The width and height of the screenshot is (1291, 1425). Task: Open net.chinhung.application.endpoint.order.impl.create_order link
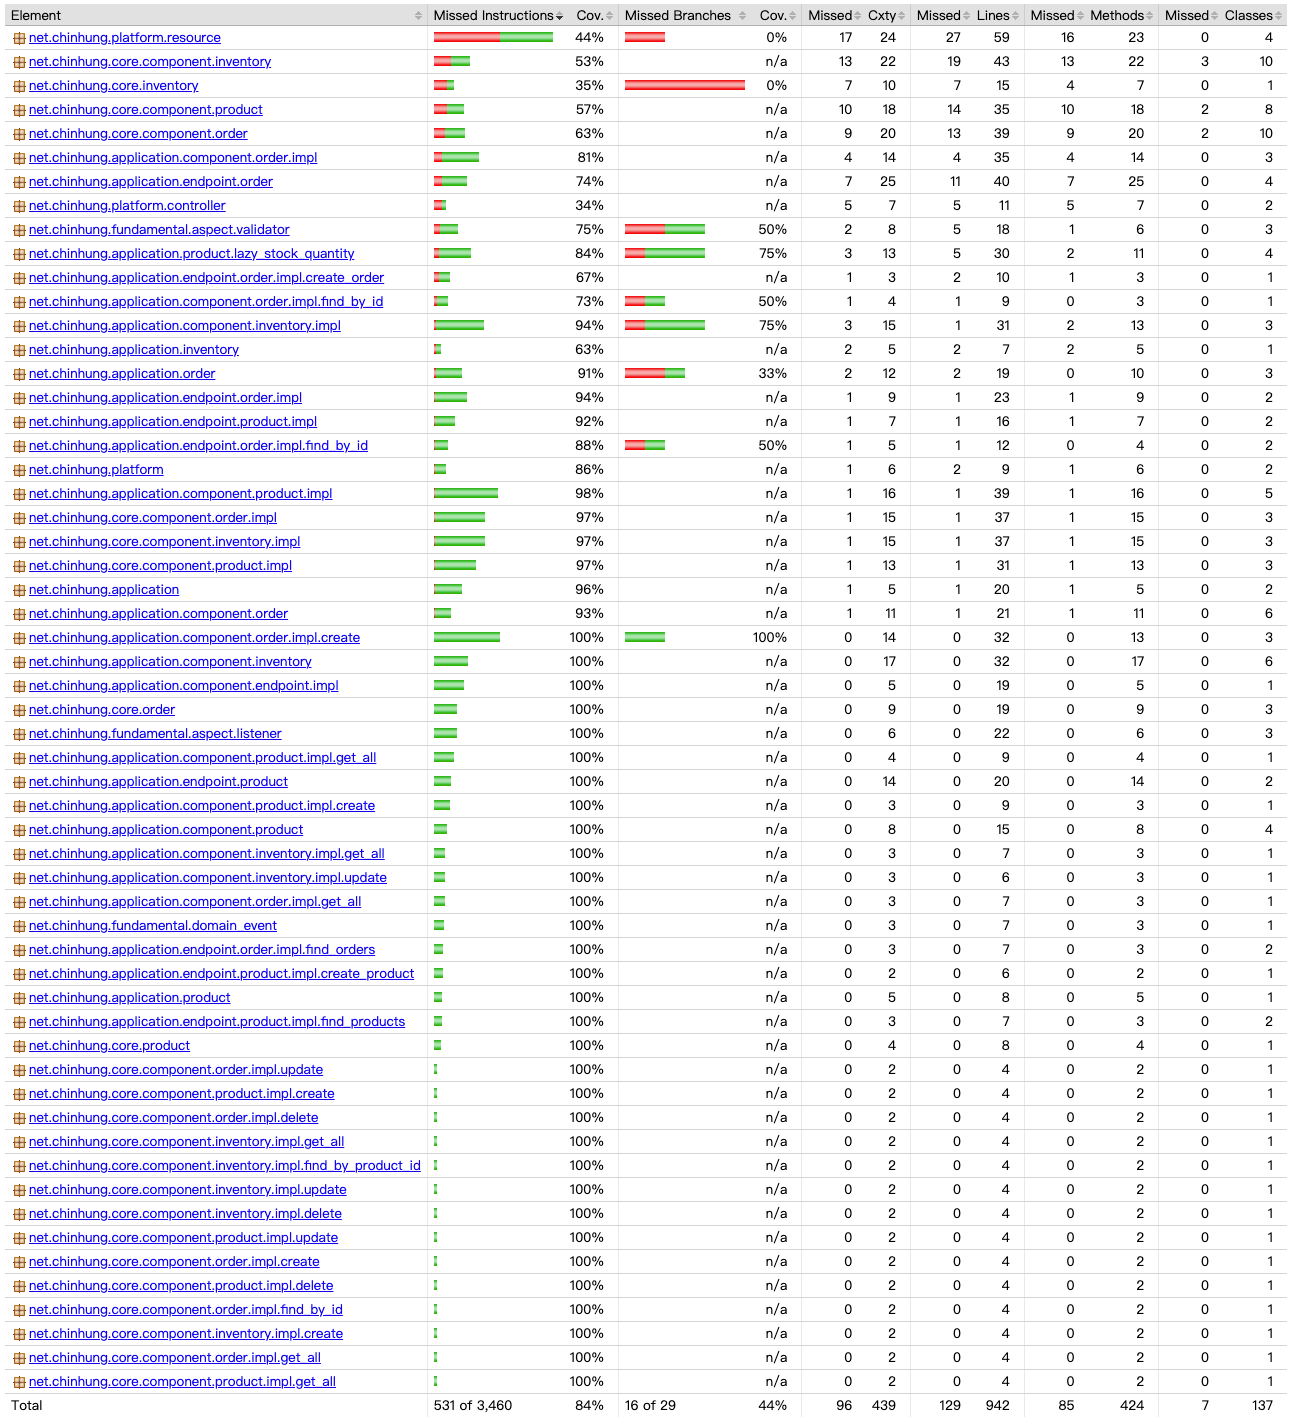coord(207,278)
